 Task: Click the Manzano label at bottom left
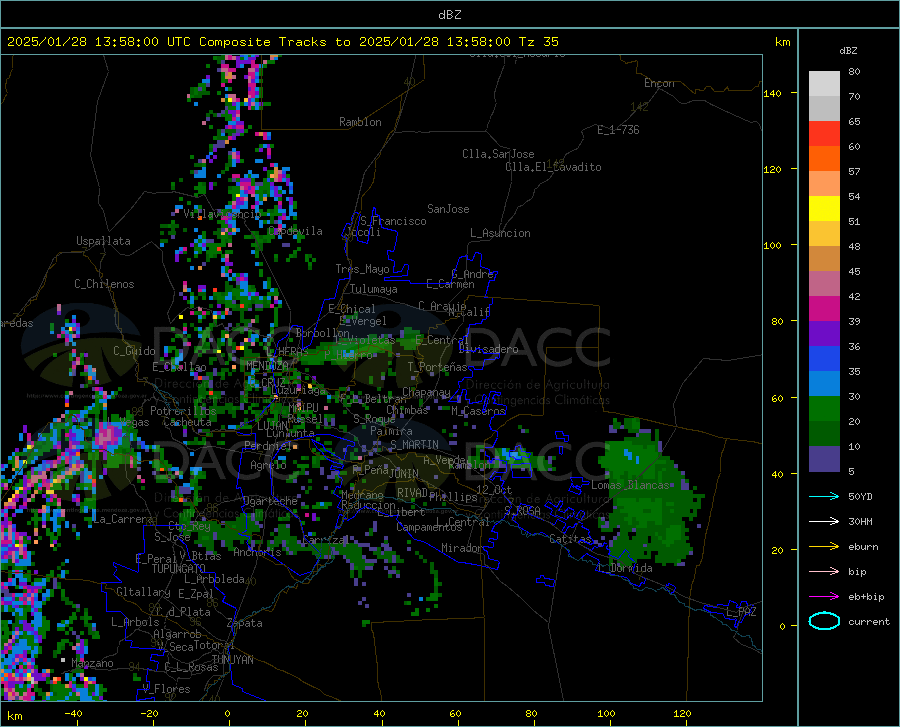point(92,663)
